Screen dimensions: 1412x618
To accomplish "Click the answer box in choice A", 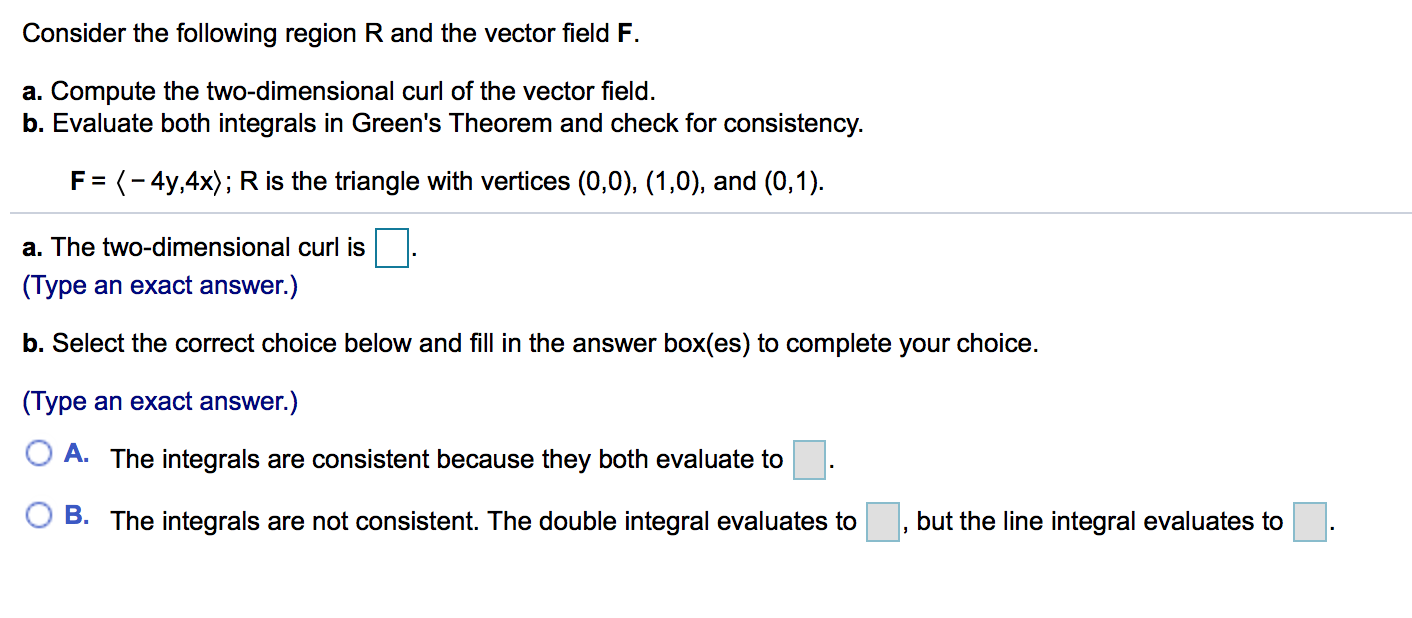I will [x=809, y=460].
